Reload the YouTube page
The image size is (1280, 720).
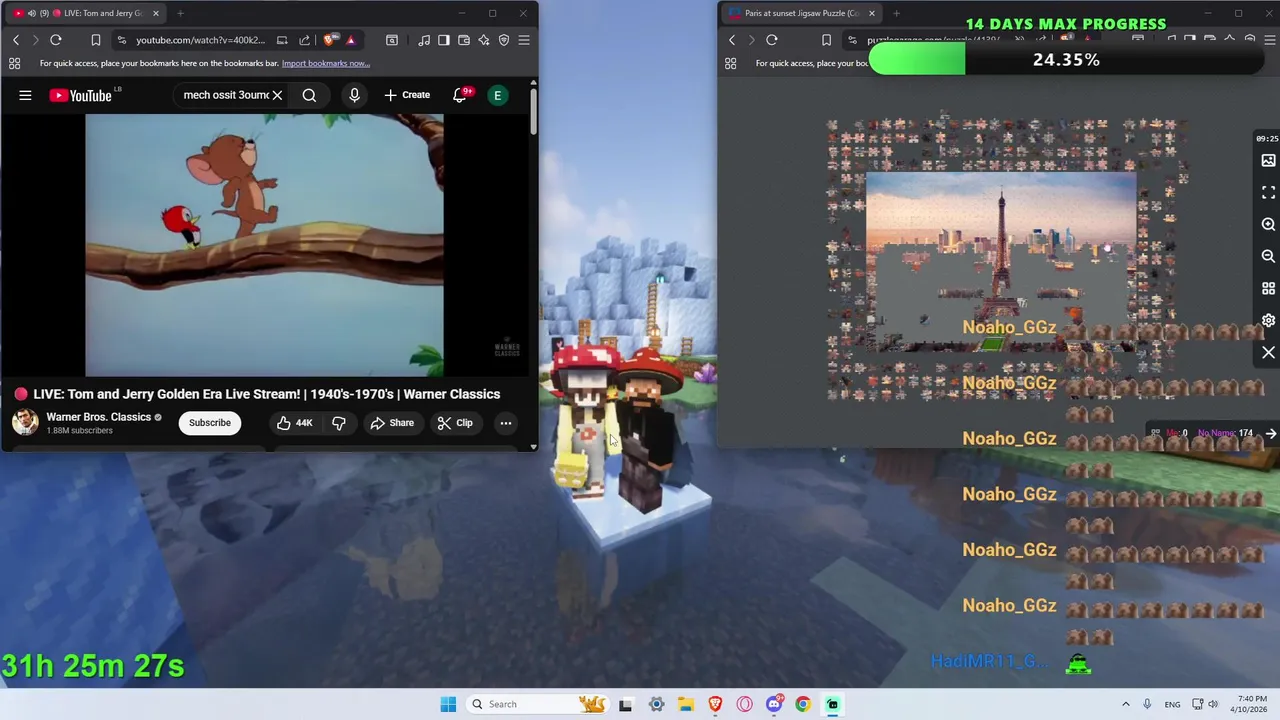coord(56,40)
